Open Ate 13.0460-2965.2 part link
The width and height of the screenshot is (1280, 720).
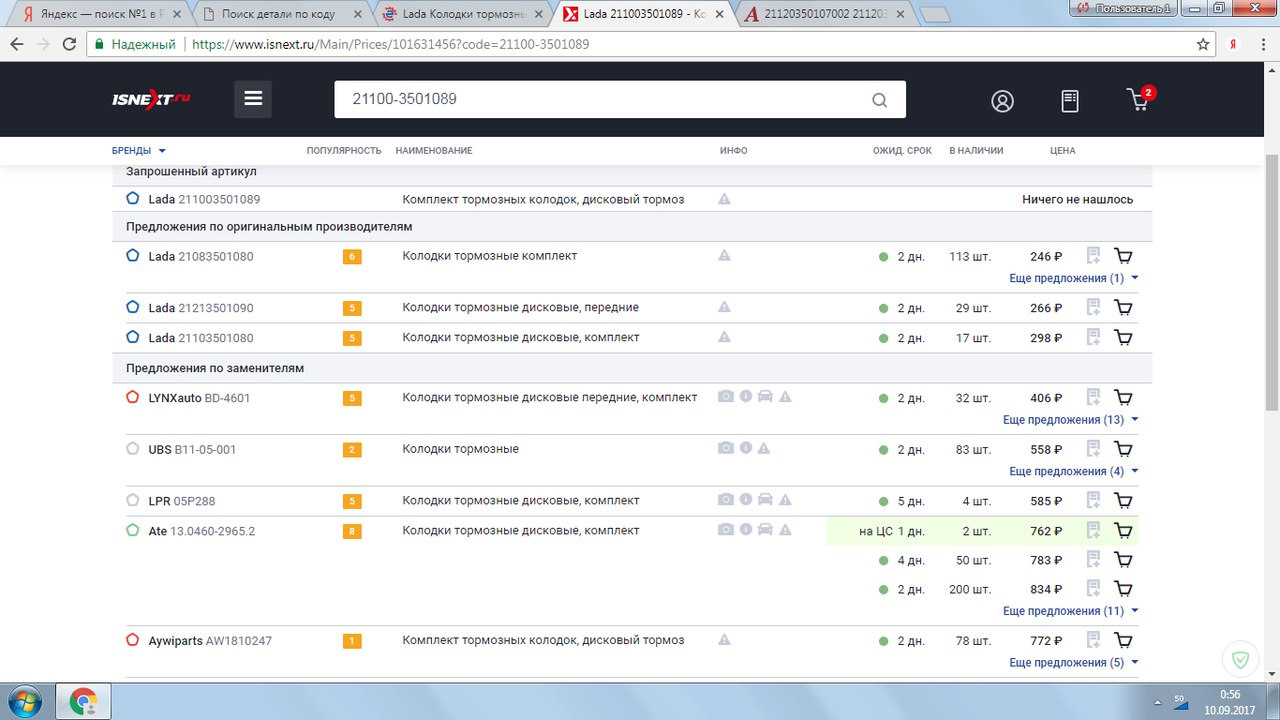pyautogui.click(x=201, y=531)
